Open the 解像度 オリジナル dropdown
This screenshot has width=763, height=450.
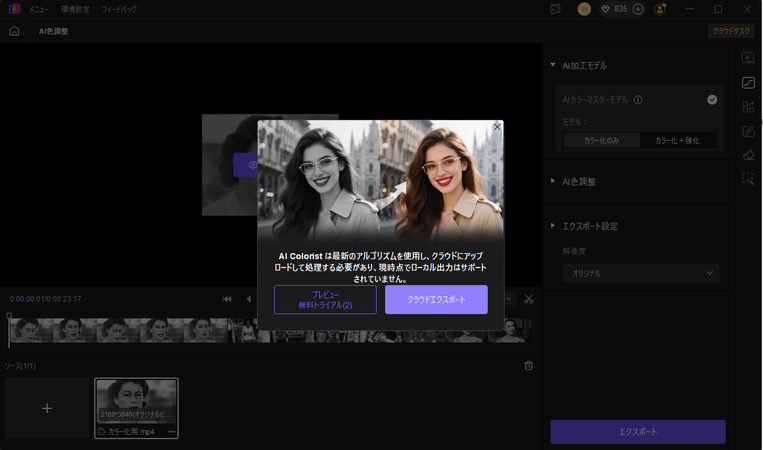[x=640, y=273]
